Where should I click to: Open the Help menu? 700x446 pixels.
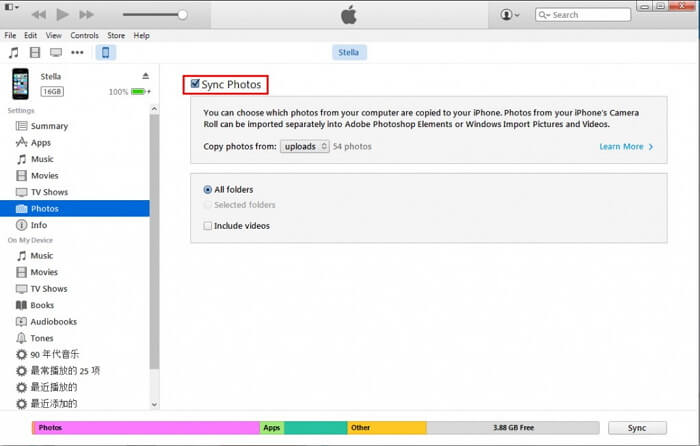coord(142,35)
